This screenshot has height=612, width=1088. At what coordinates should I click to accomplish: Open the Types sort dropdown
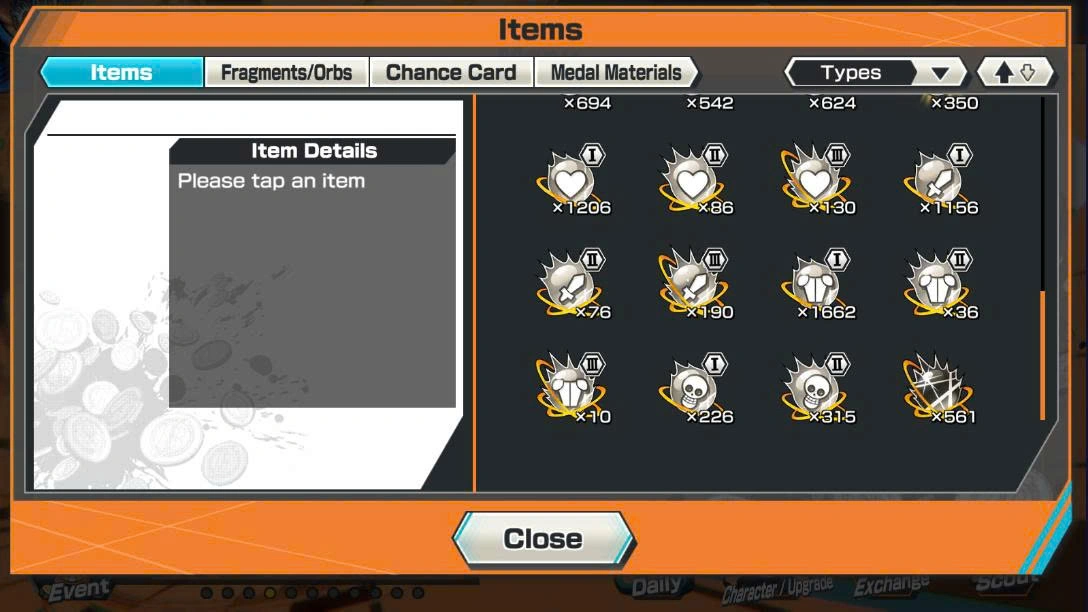coord(875,72)
